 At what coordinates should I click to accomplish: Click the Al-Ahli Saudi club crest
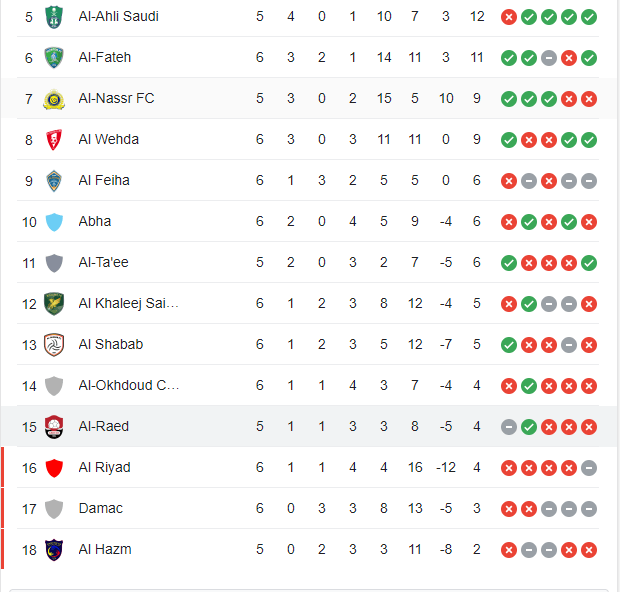[54, 17]
